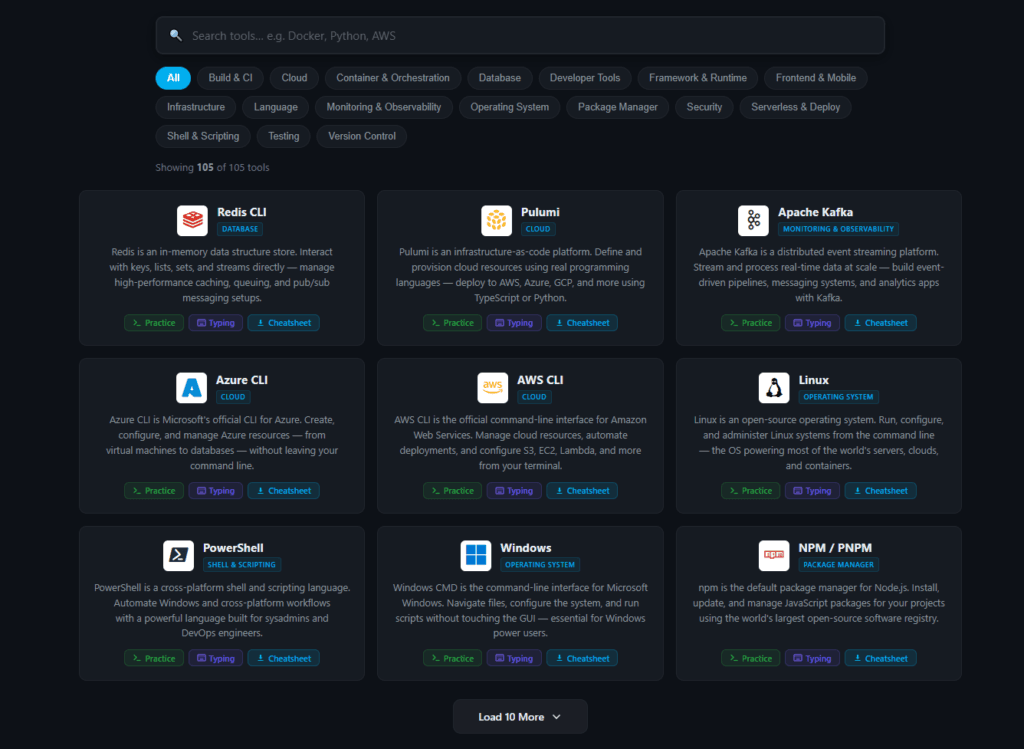This screenshot has width=1024, height=749.
Task: Click the Linux penguin icon
Action: (x=773, y=388)
